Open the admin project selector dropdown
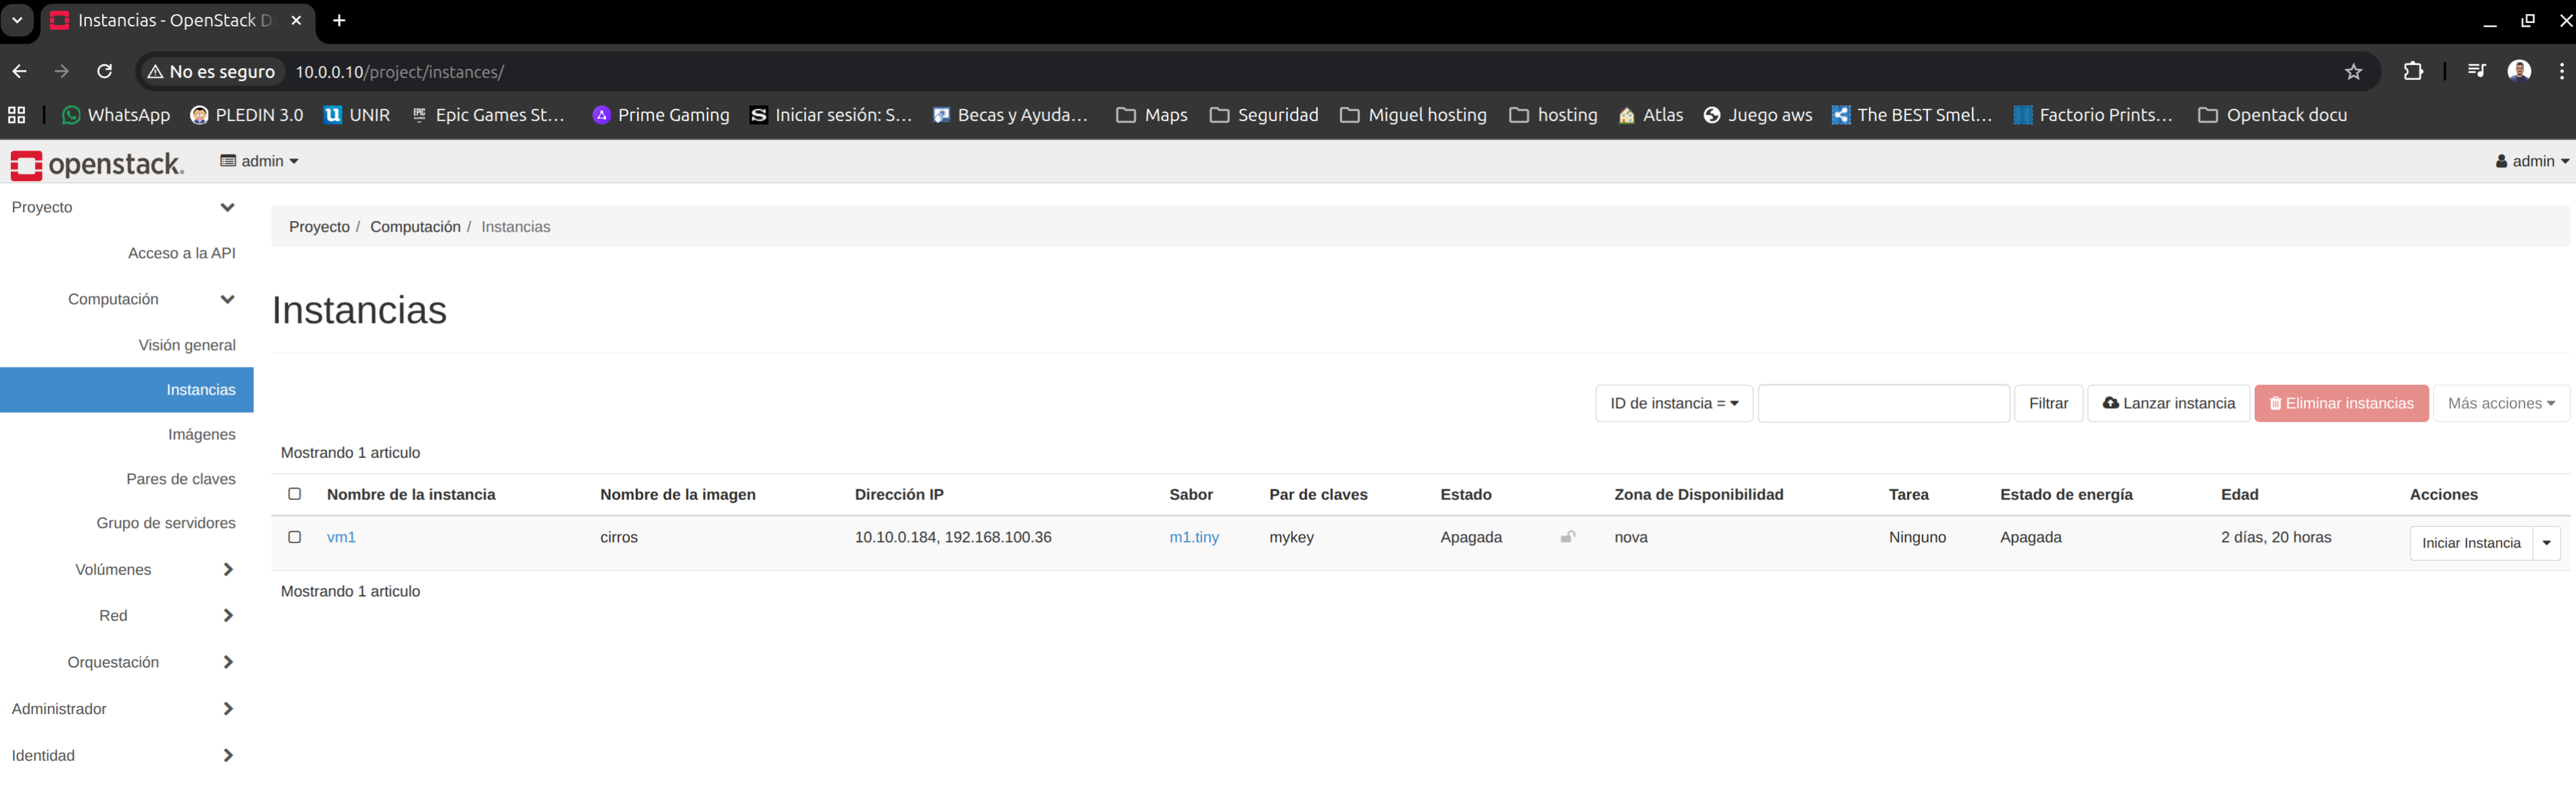Screen dimensions: 2576x812 [260, 161]
